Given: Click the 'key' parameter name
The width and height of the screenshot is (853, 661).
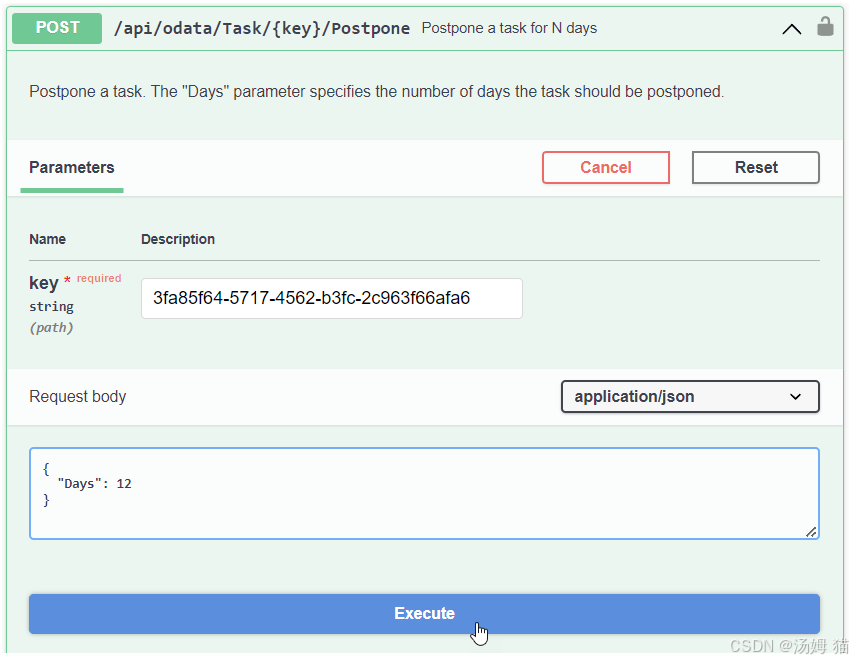Looking at the screenshot, I should point(44,283).
